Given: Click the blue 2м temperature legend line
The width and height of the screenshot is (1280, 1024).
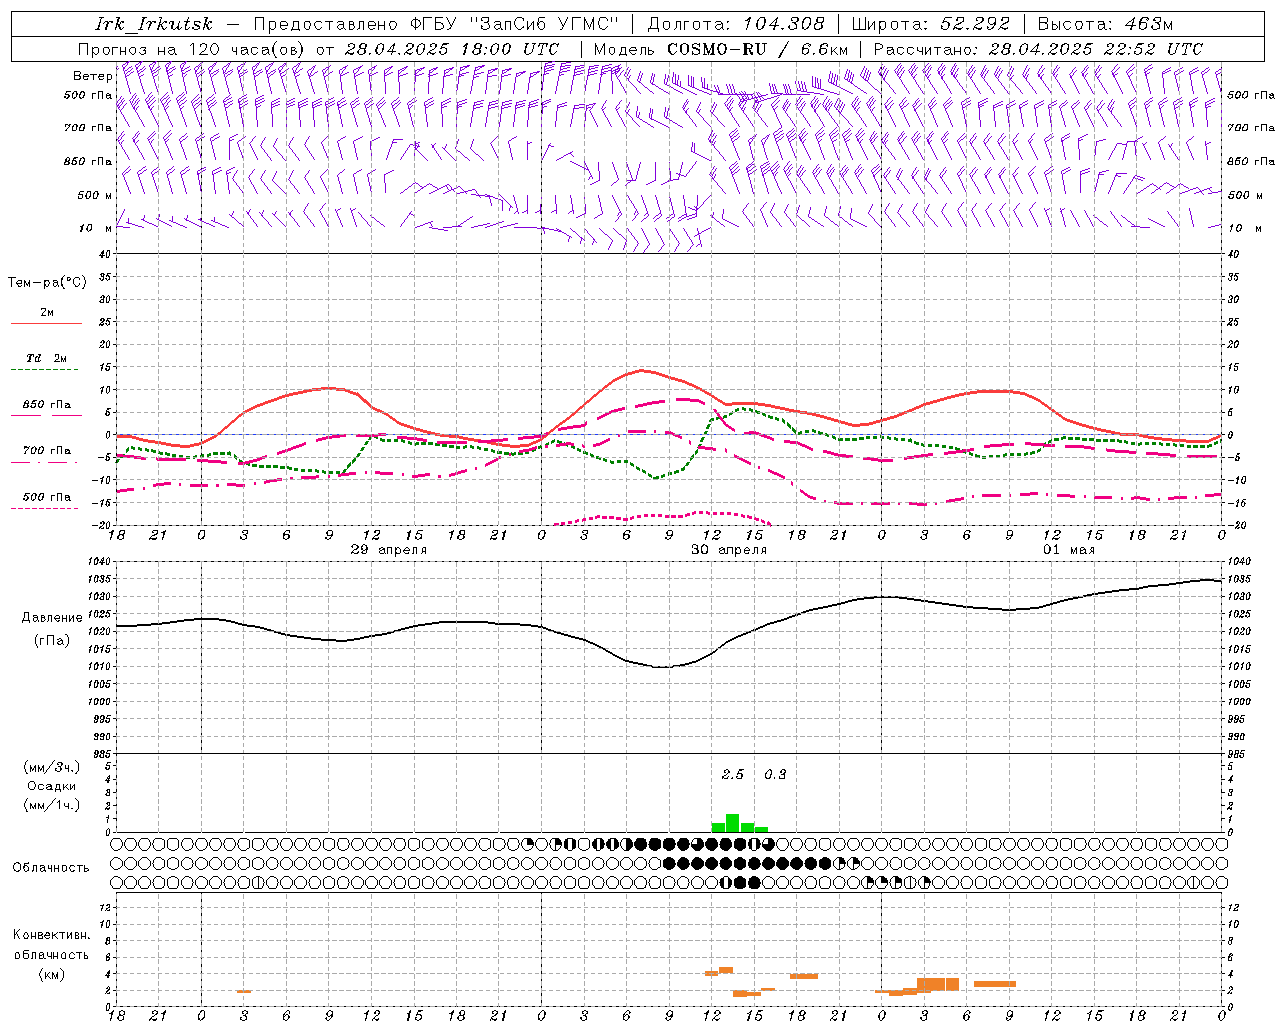Looking at the screenshot, I should coord(46,323).
